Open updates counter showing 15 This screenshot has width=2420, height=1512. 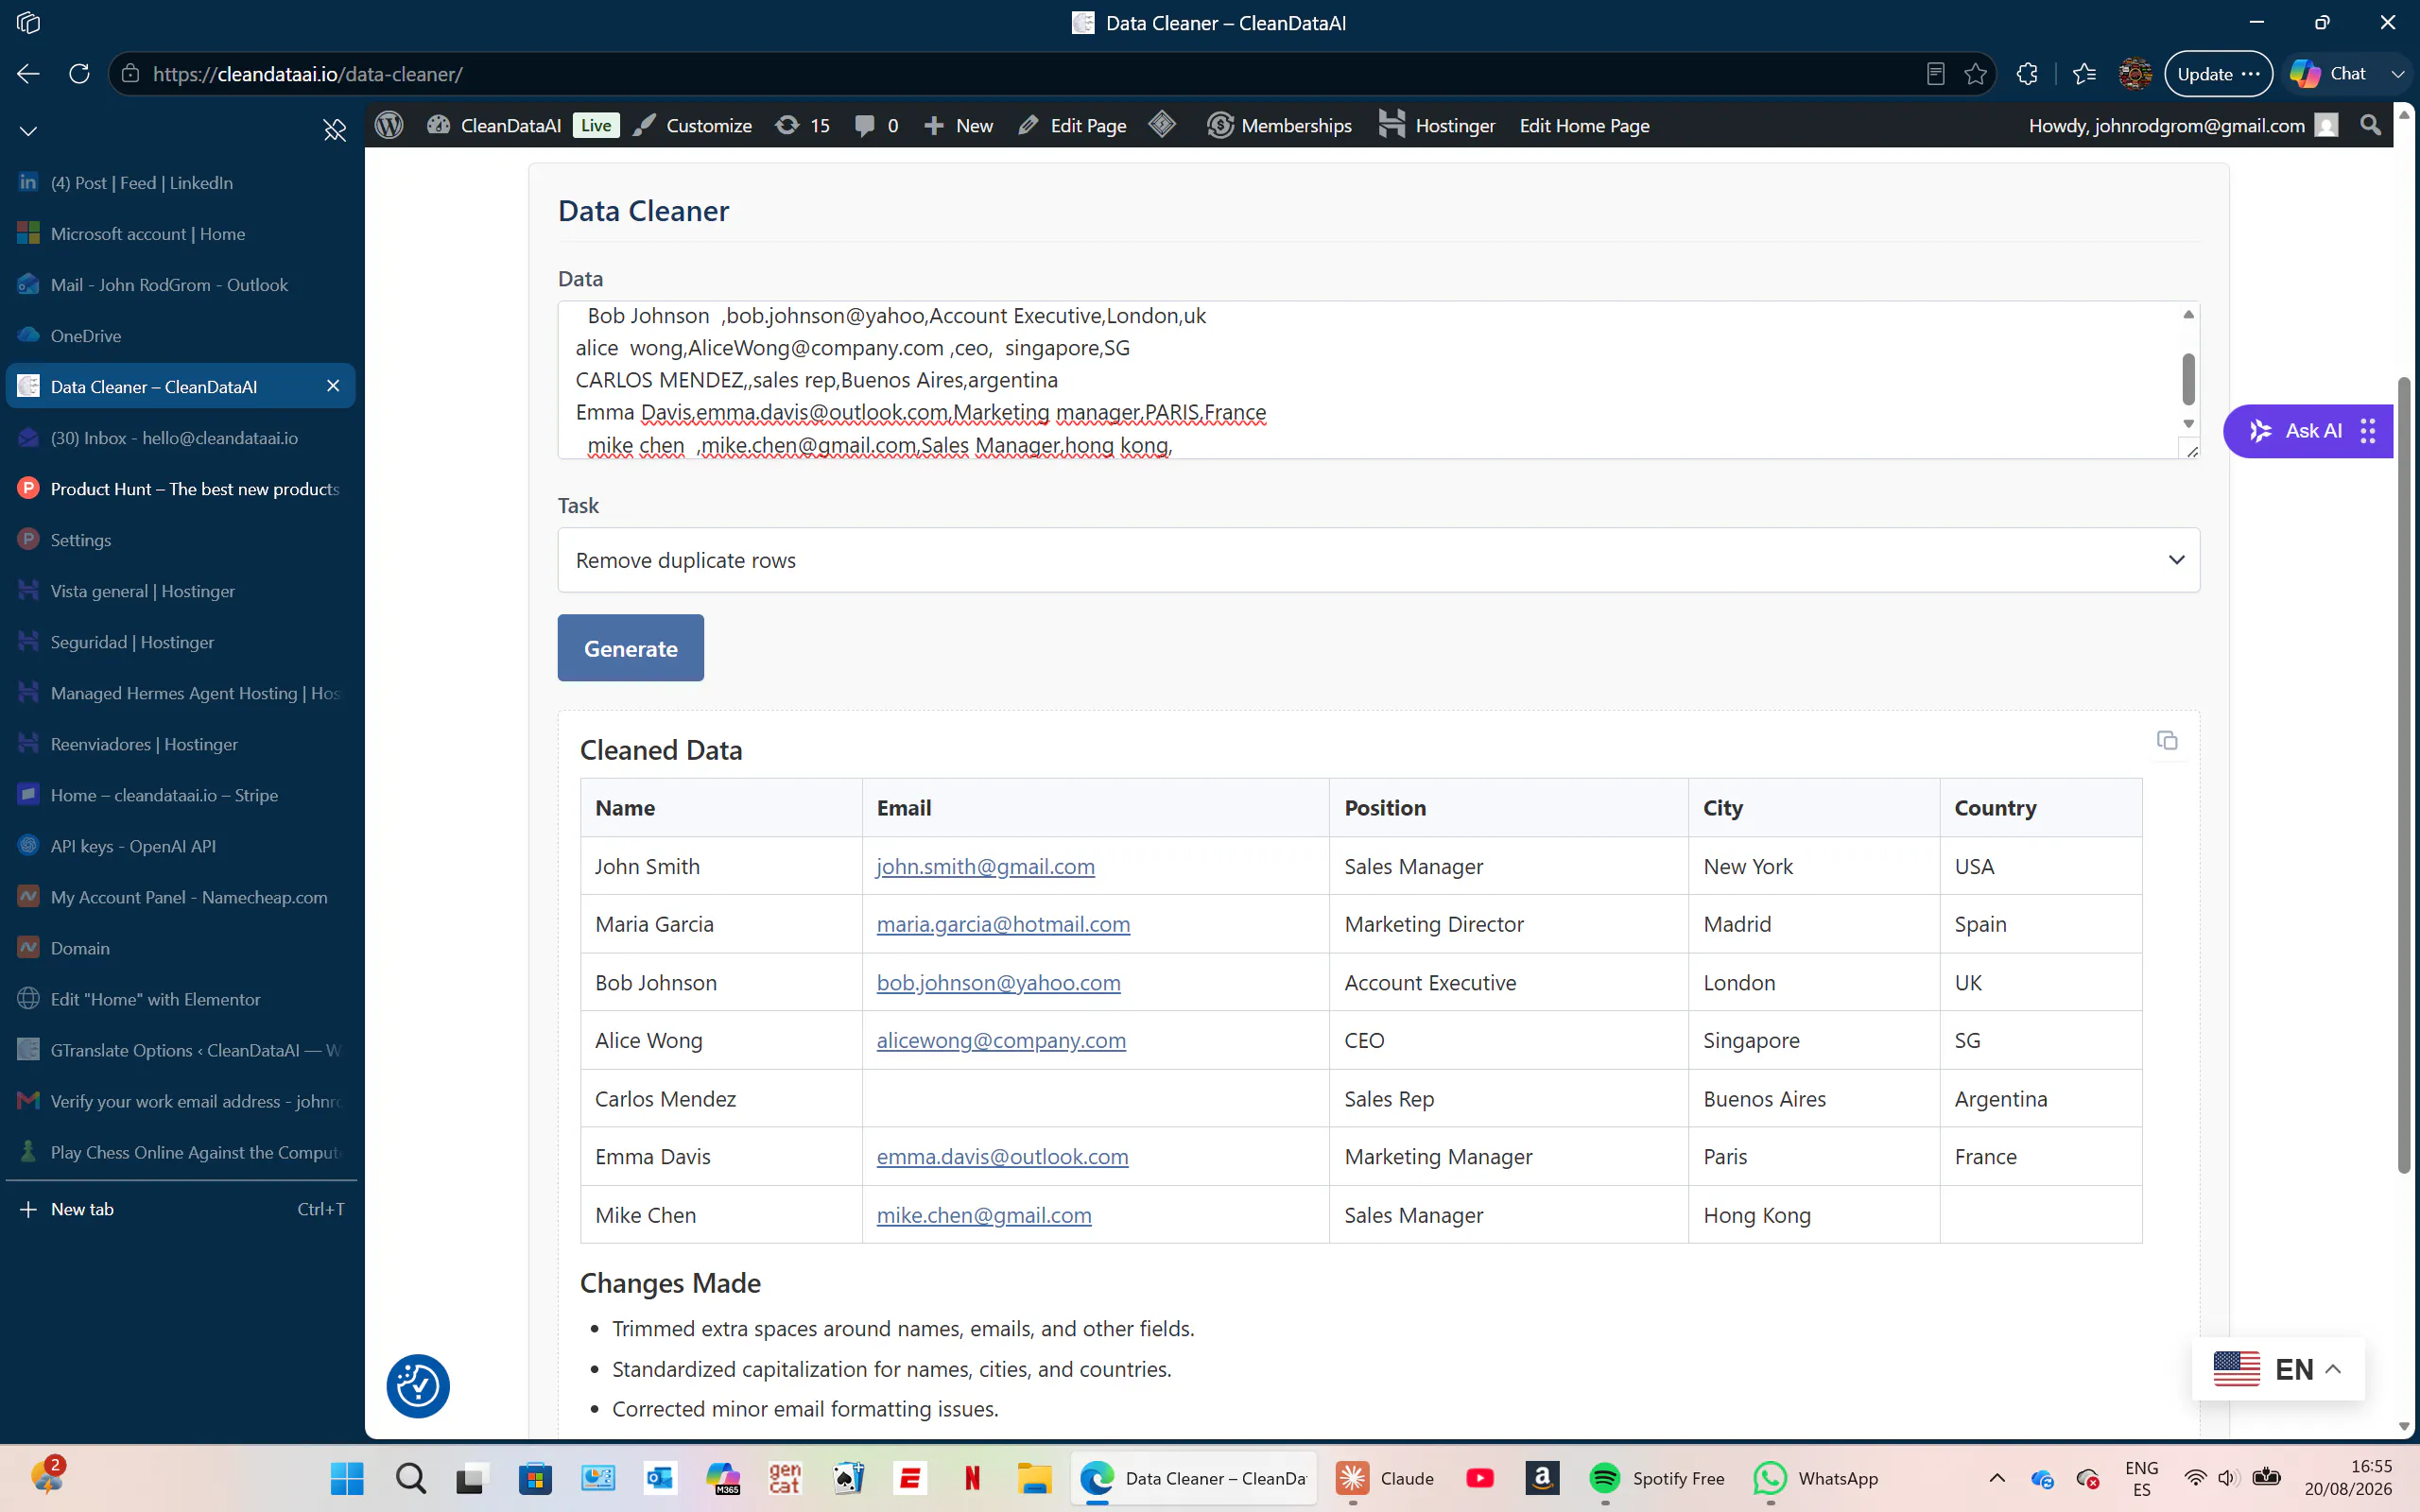[x=803, y=125]
